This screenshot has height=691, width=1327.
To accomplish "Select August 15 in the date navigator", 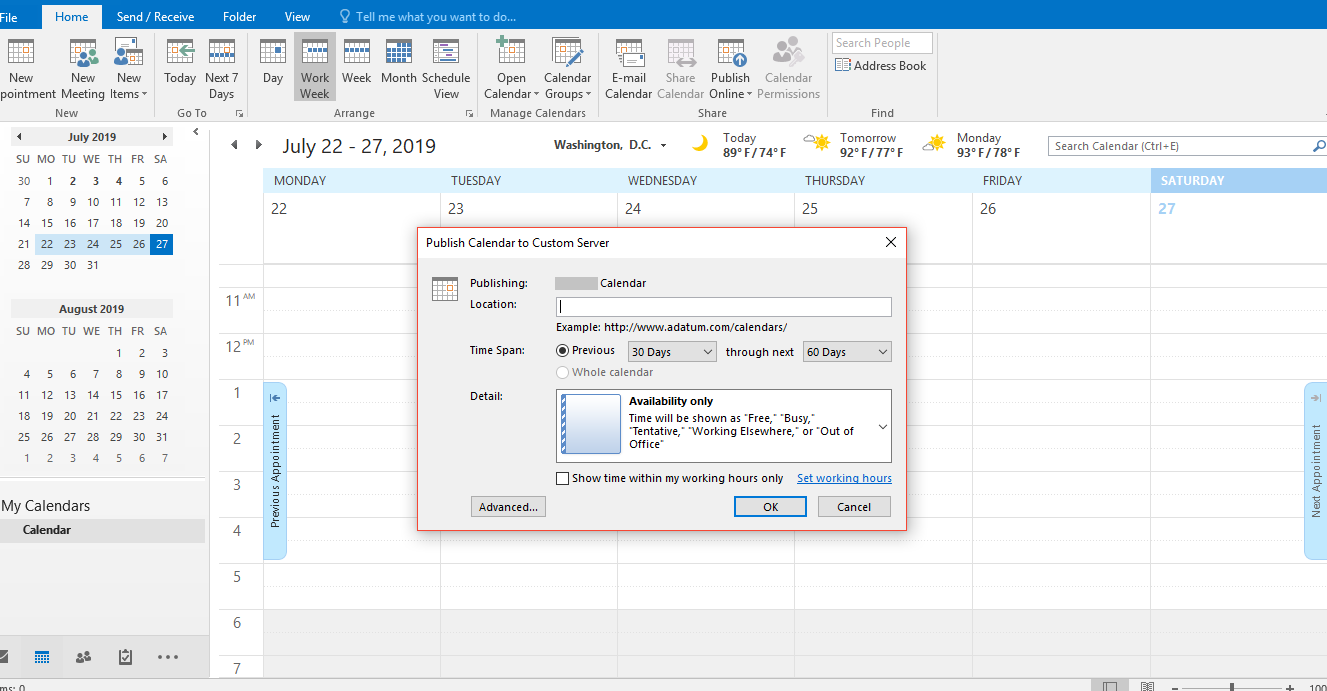I will (116, 395).
